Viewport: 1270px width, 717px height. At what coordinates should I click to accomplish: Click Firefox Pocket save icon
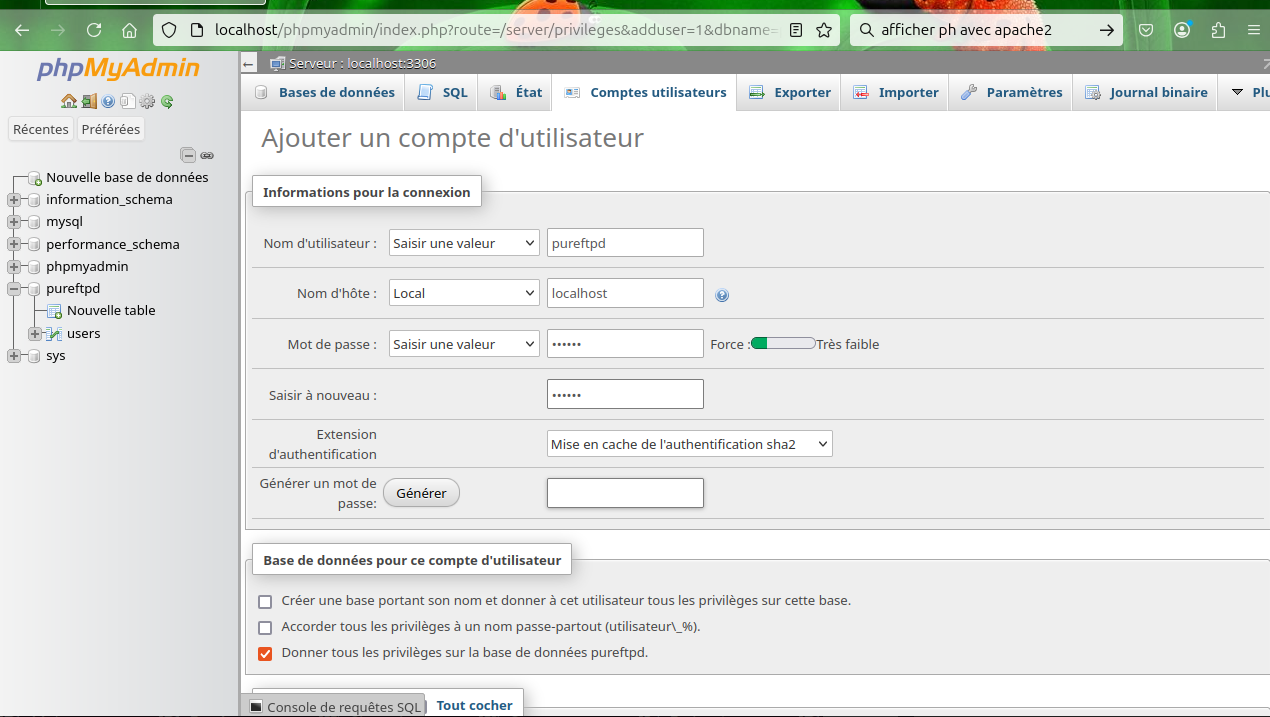[x=1147, y=30]
